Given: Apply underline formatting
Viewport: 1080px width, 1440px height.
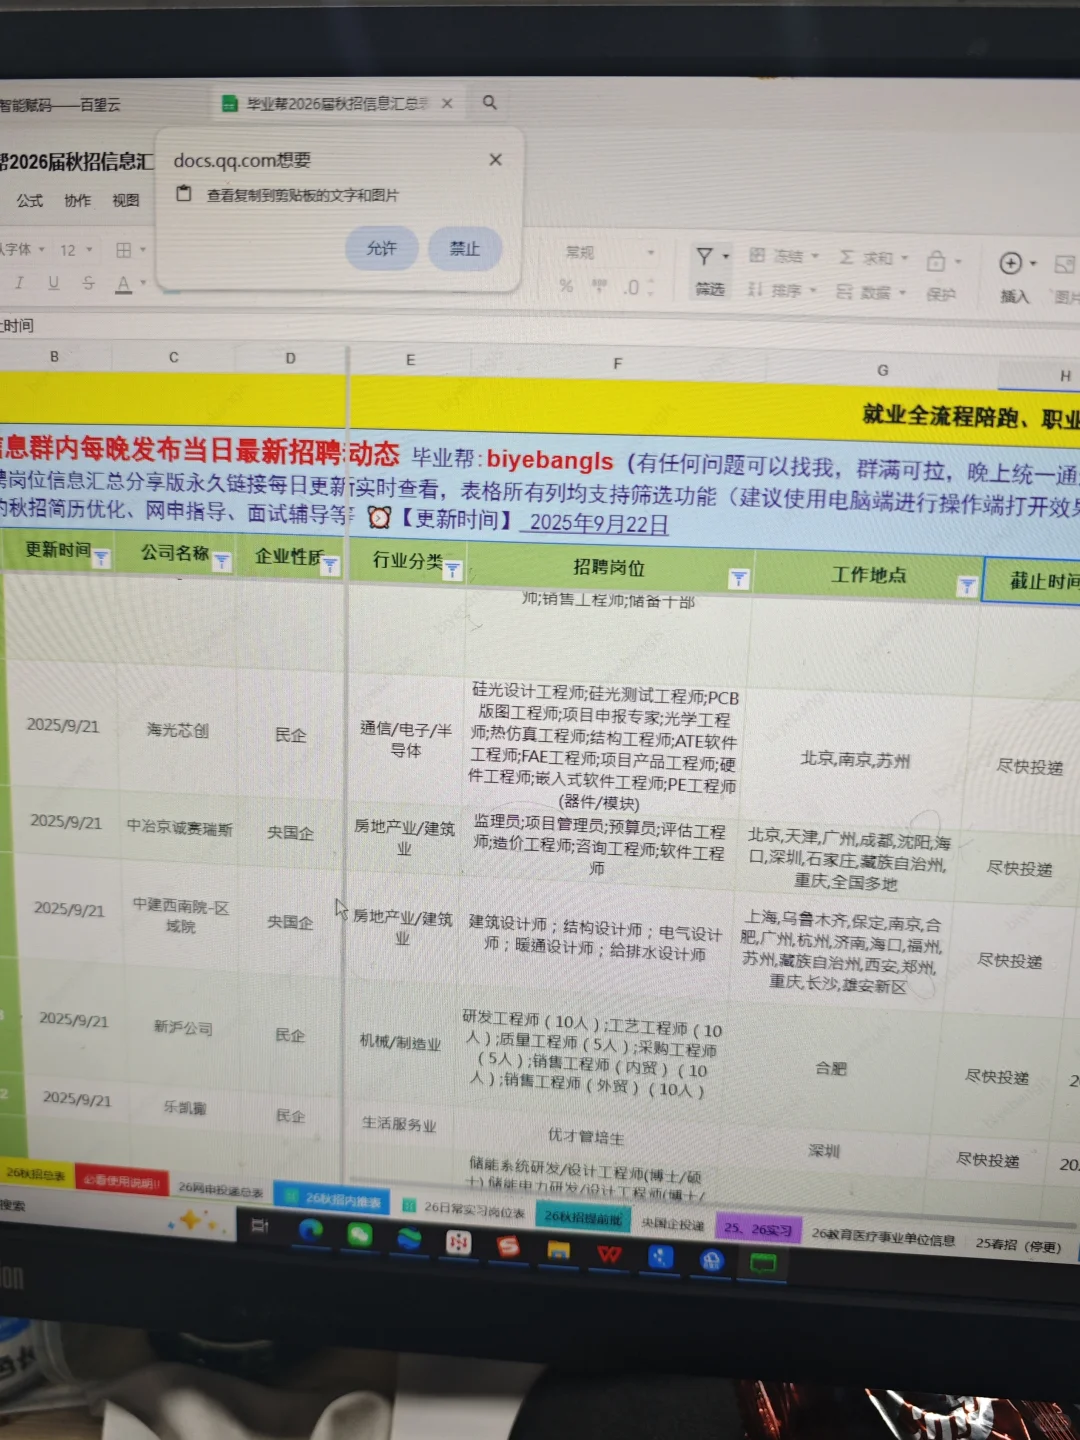Looking at the screenshot, I should (x=53, y=284).
